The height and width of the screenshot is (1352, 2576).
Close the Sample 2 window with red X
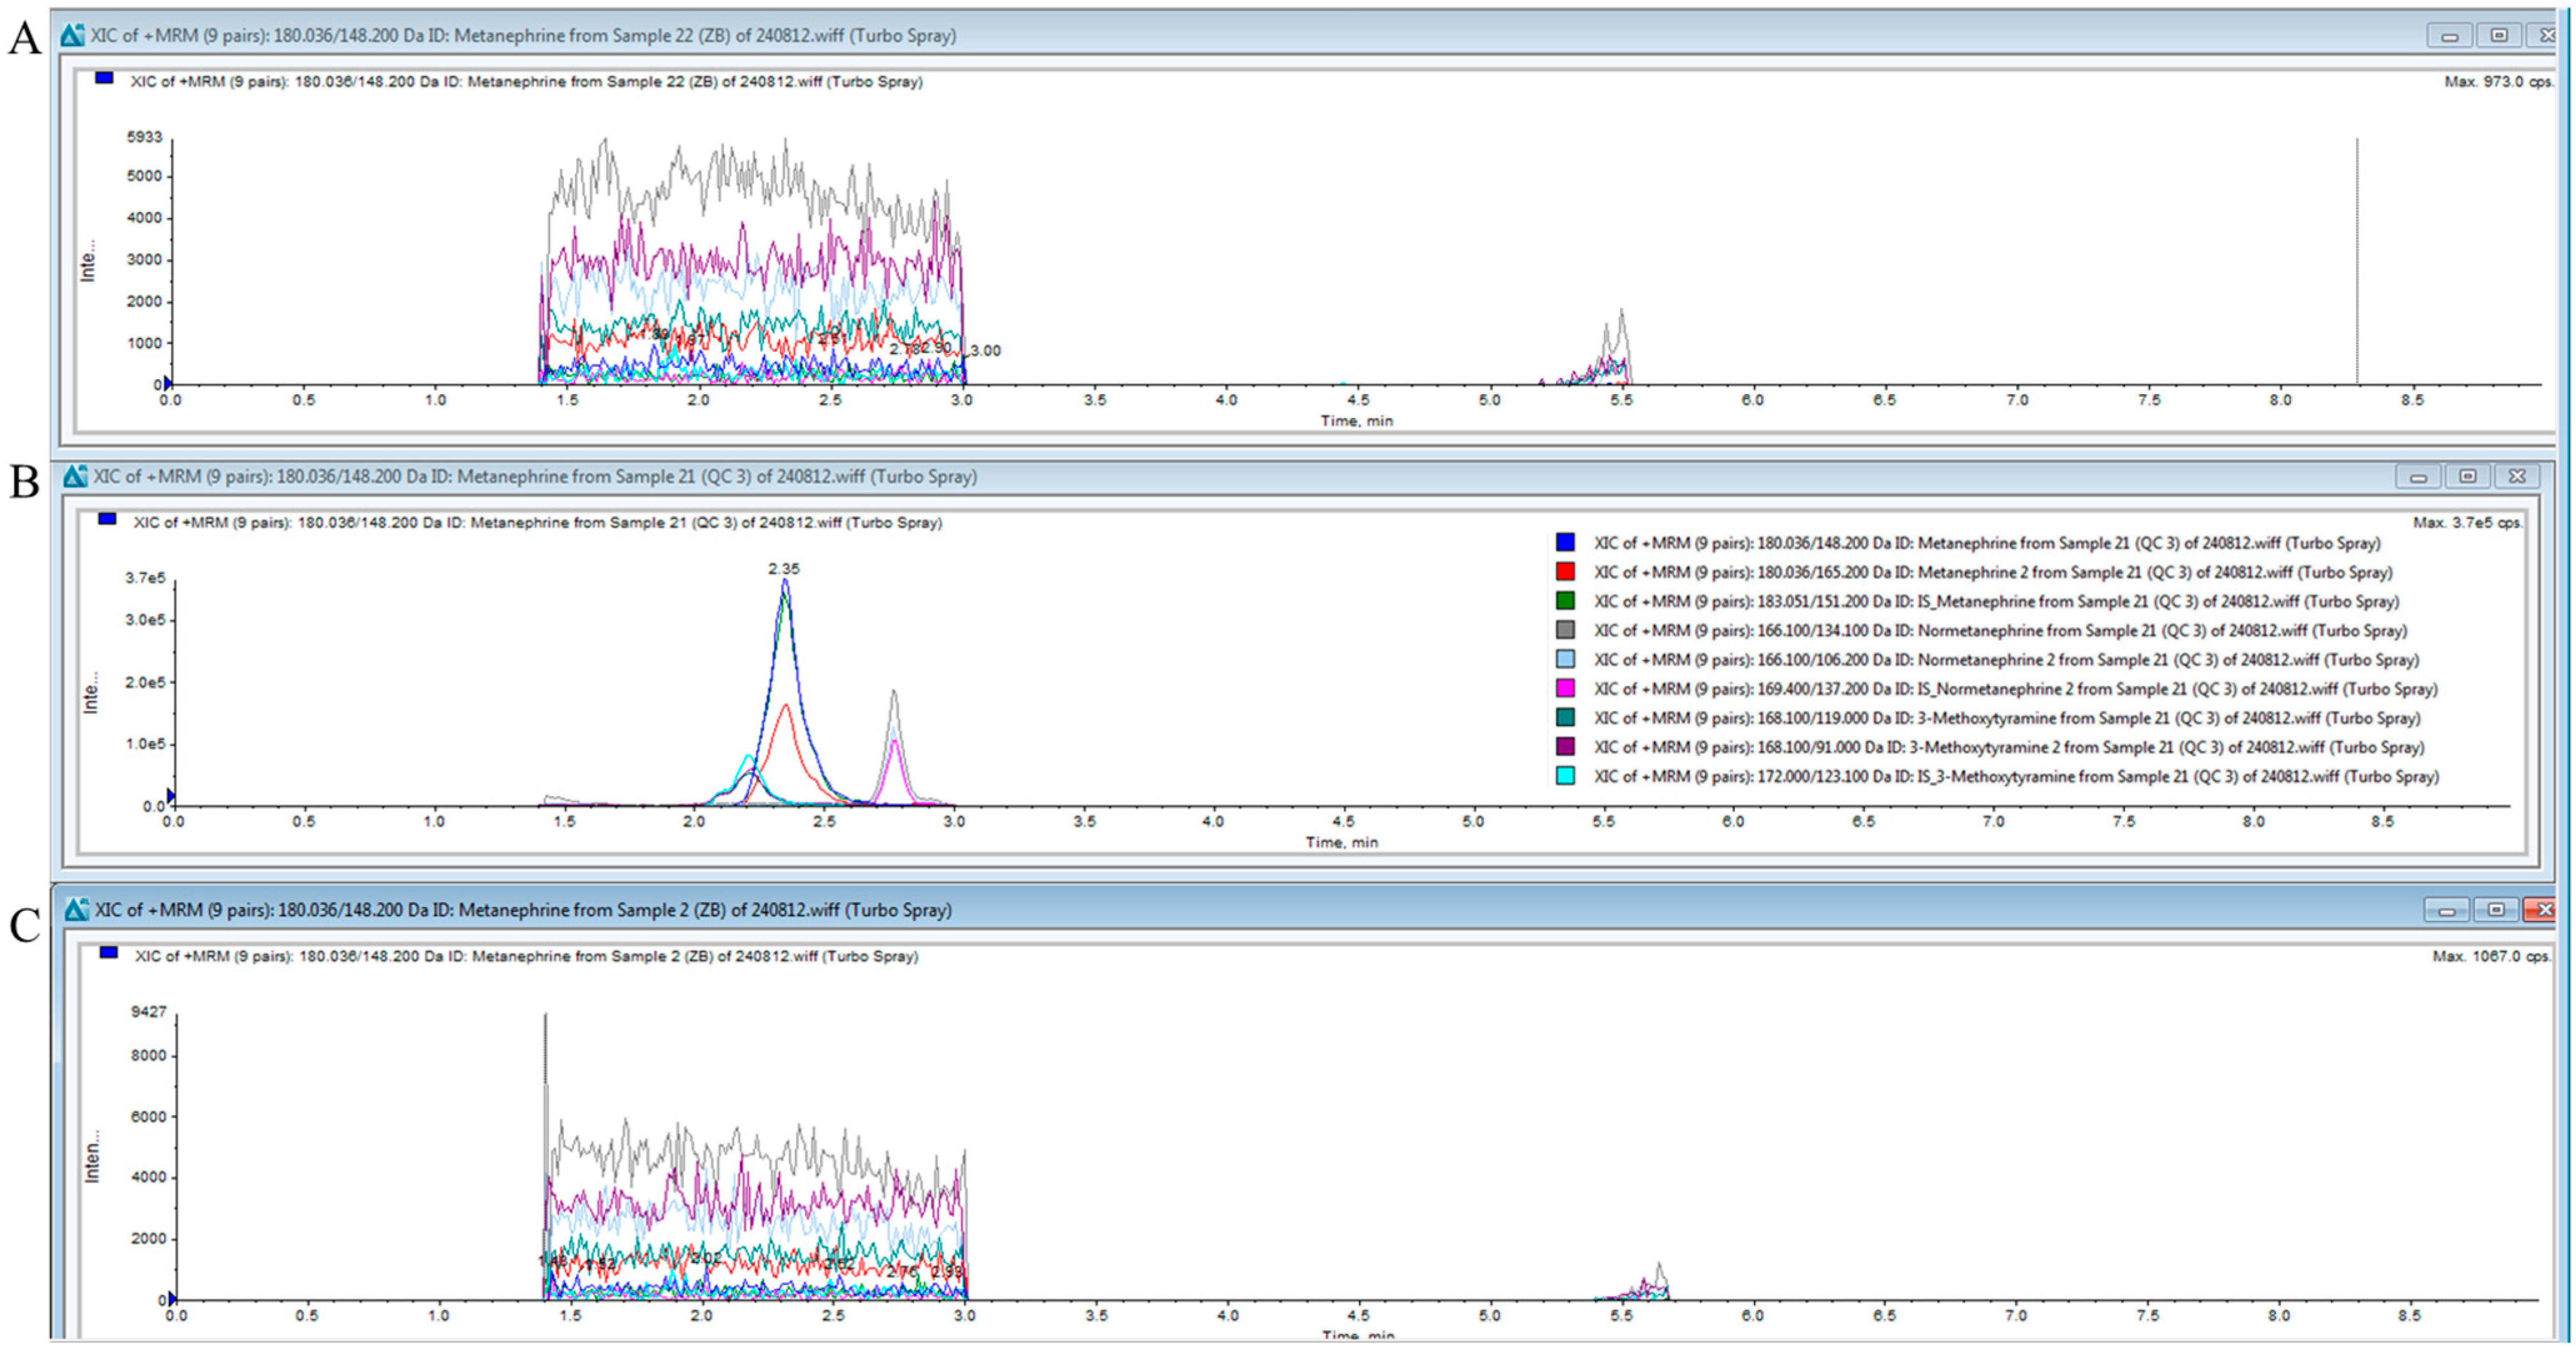2542,910
